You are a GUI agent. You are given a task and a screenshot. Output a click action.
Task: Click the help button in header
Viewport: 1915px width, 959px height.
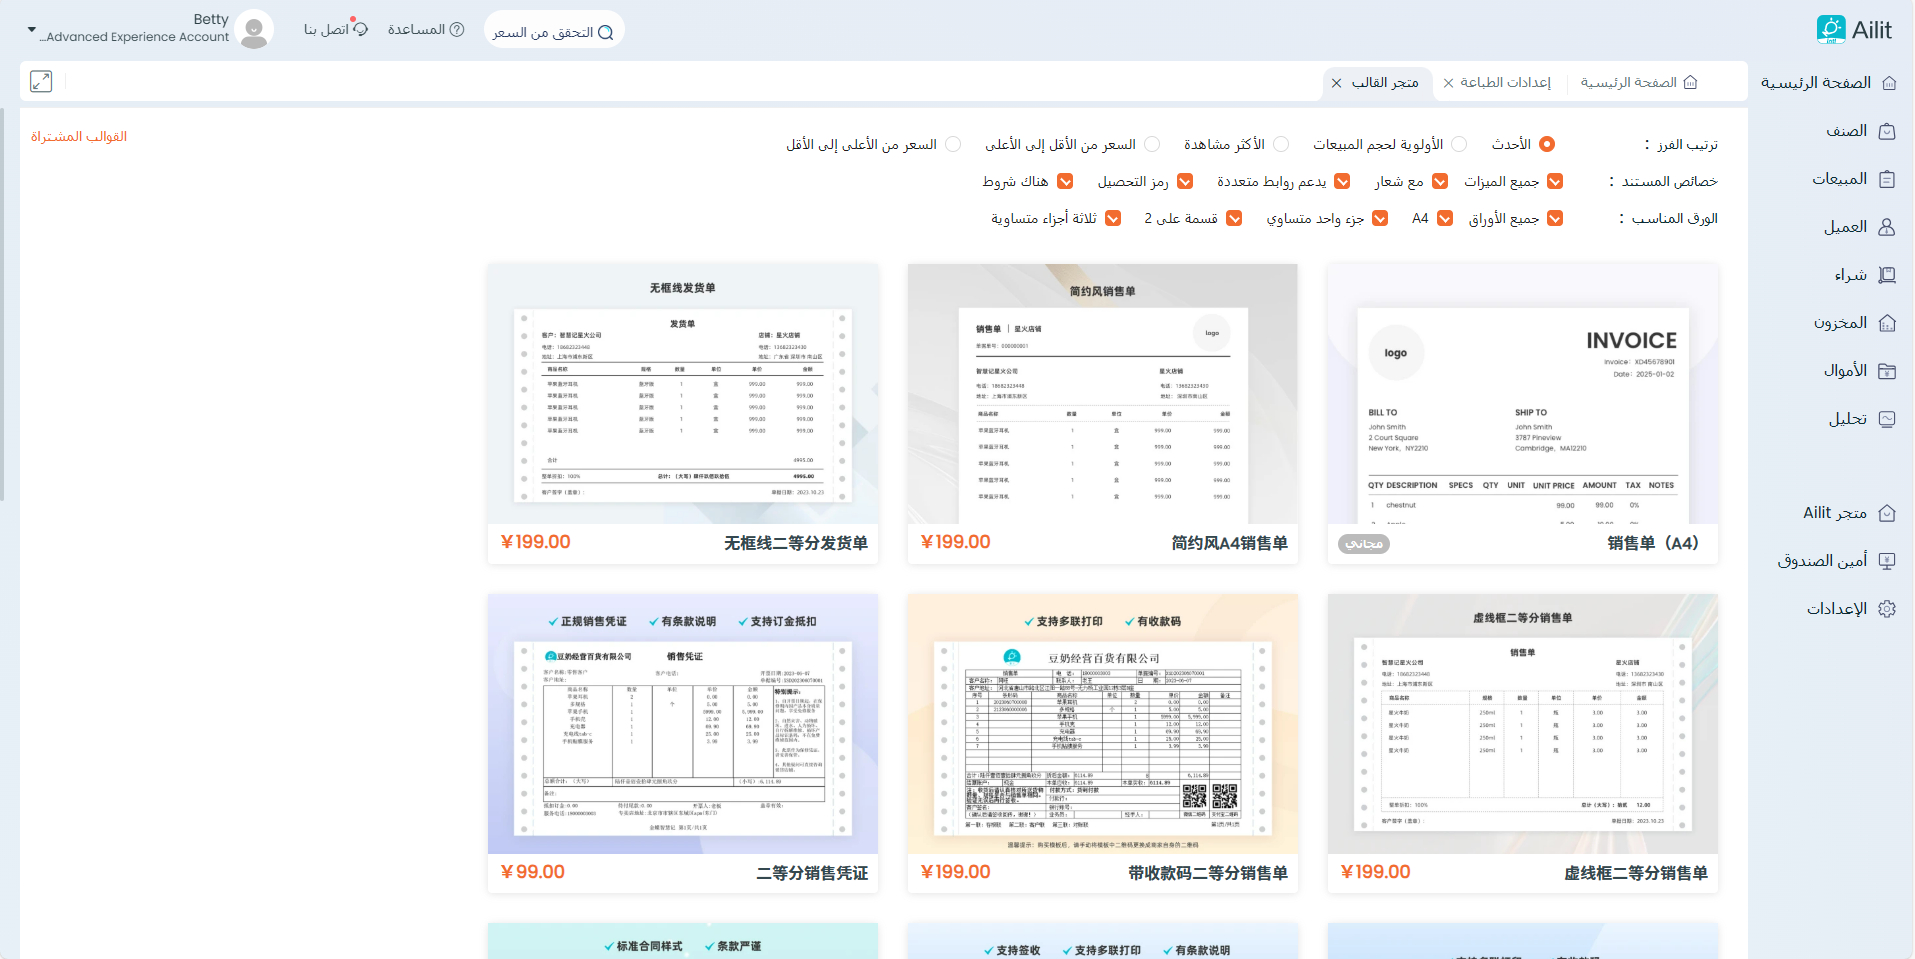click(x=426, y=30)
